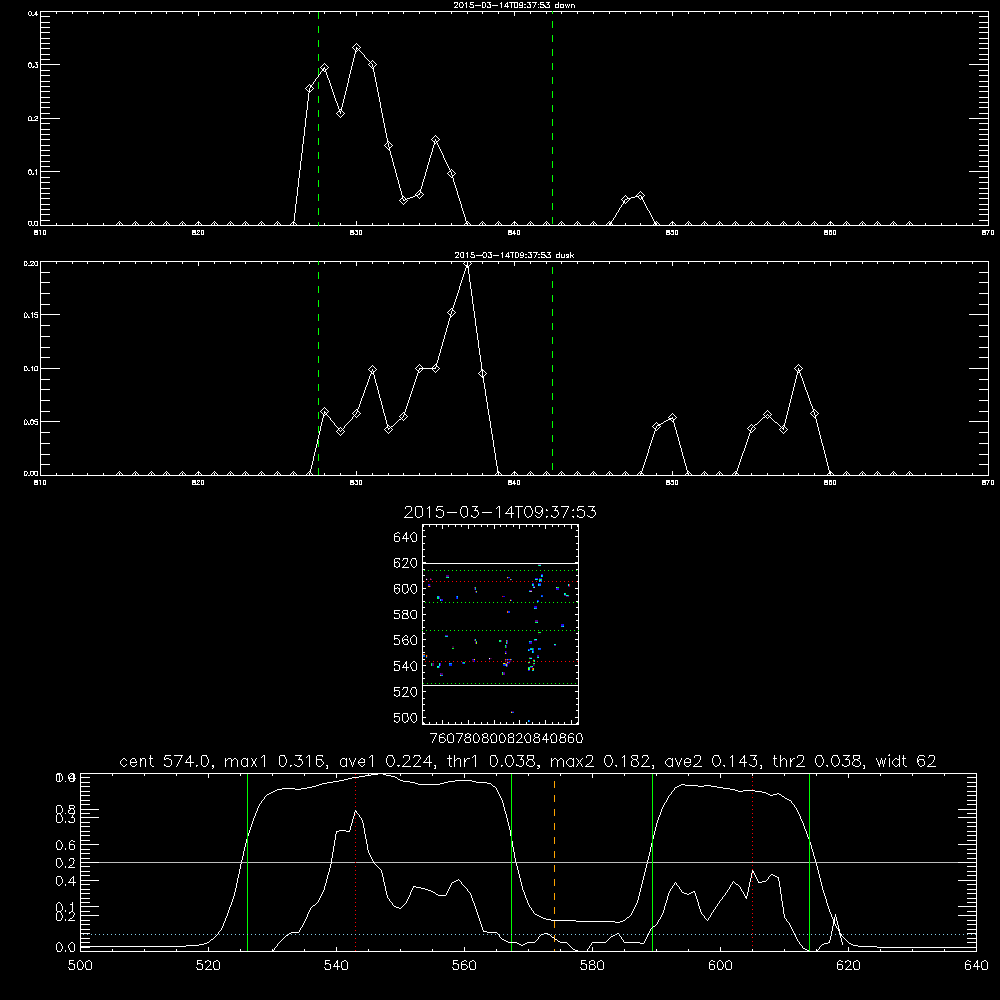Click the "560" x-axis label of bottom plot

pos(464,965)
